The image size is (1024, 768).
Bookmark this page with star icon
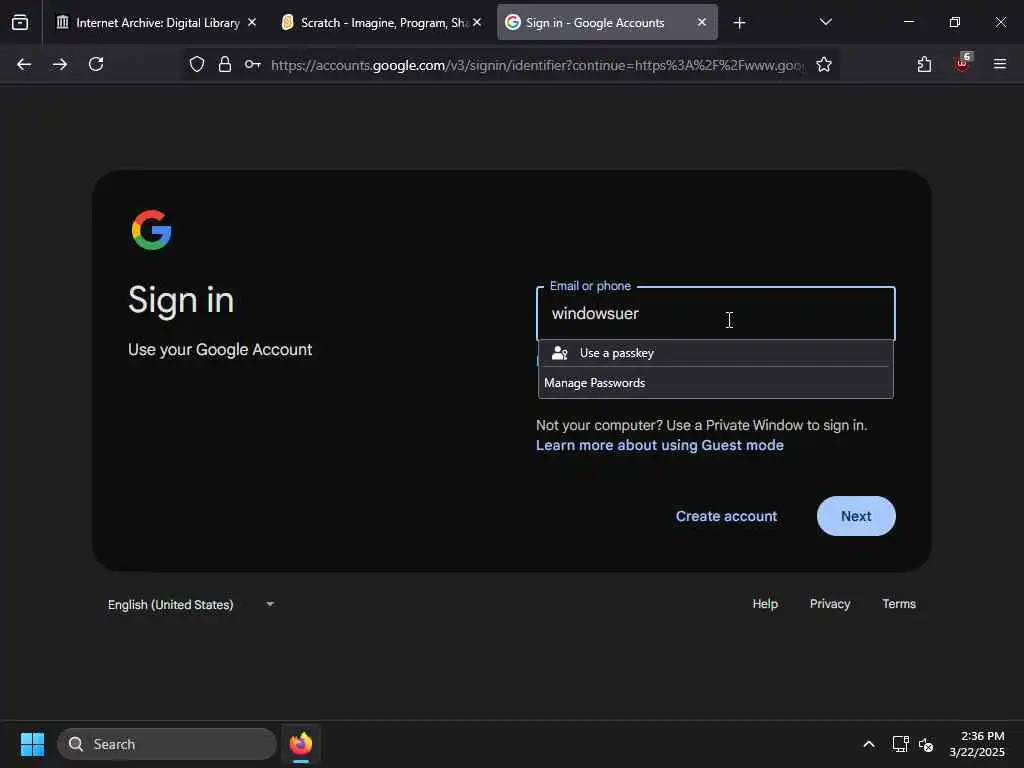point(824,64)
